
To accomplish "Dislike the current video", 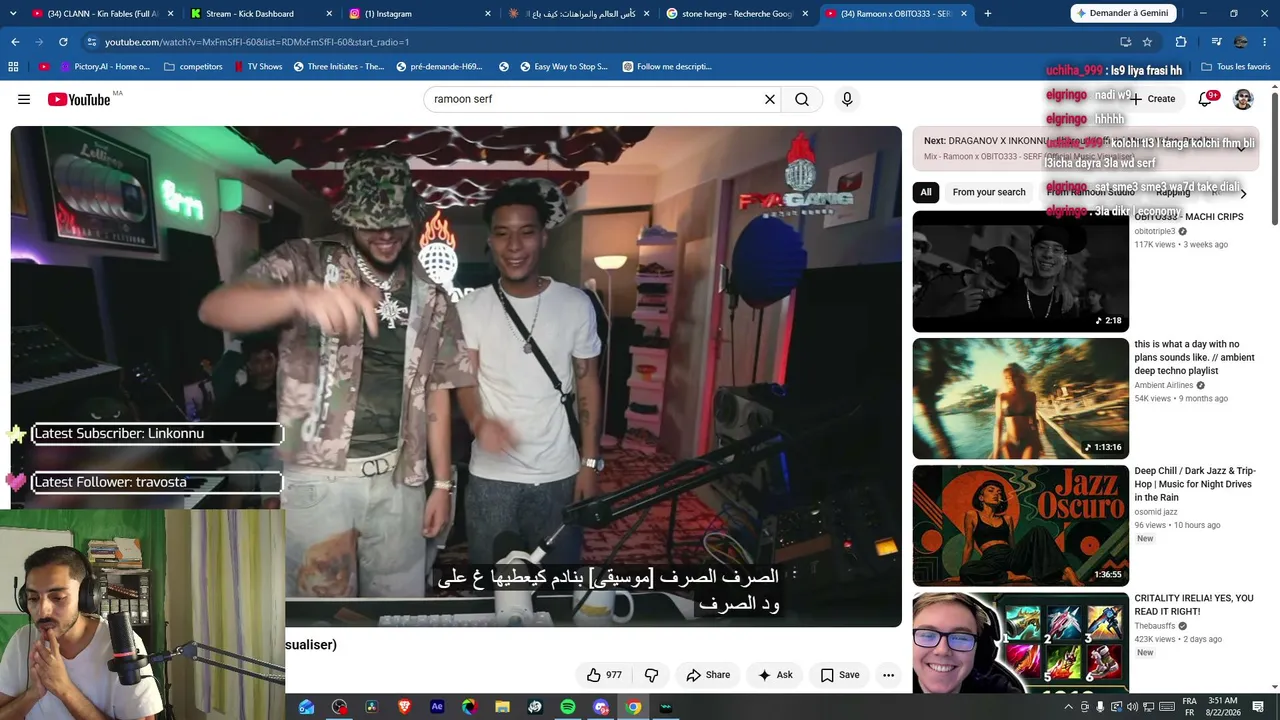I will pos(651,675).
